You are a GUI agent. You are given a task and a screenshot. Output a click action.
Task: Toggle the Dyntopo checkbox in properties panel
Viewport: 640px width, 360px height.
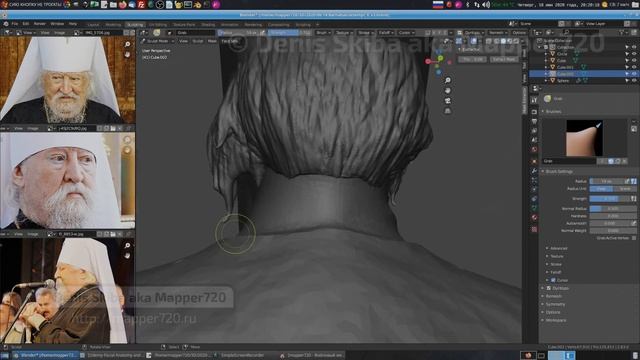pyautogui.click(x=549, y=288)
